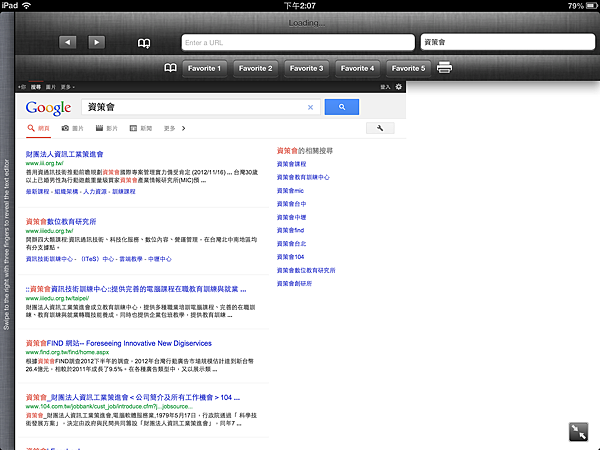Expand more search categories chevron
The width and height of the screenshot is (600, 450).
tap(184, 129)
